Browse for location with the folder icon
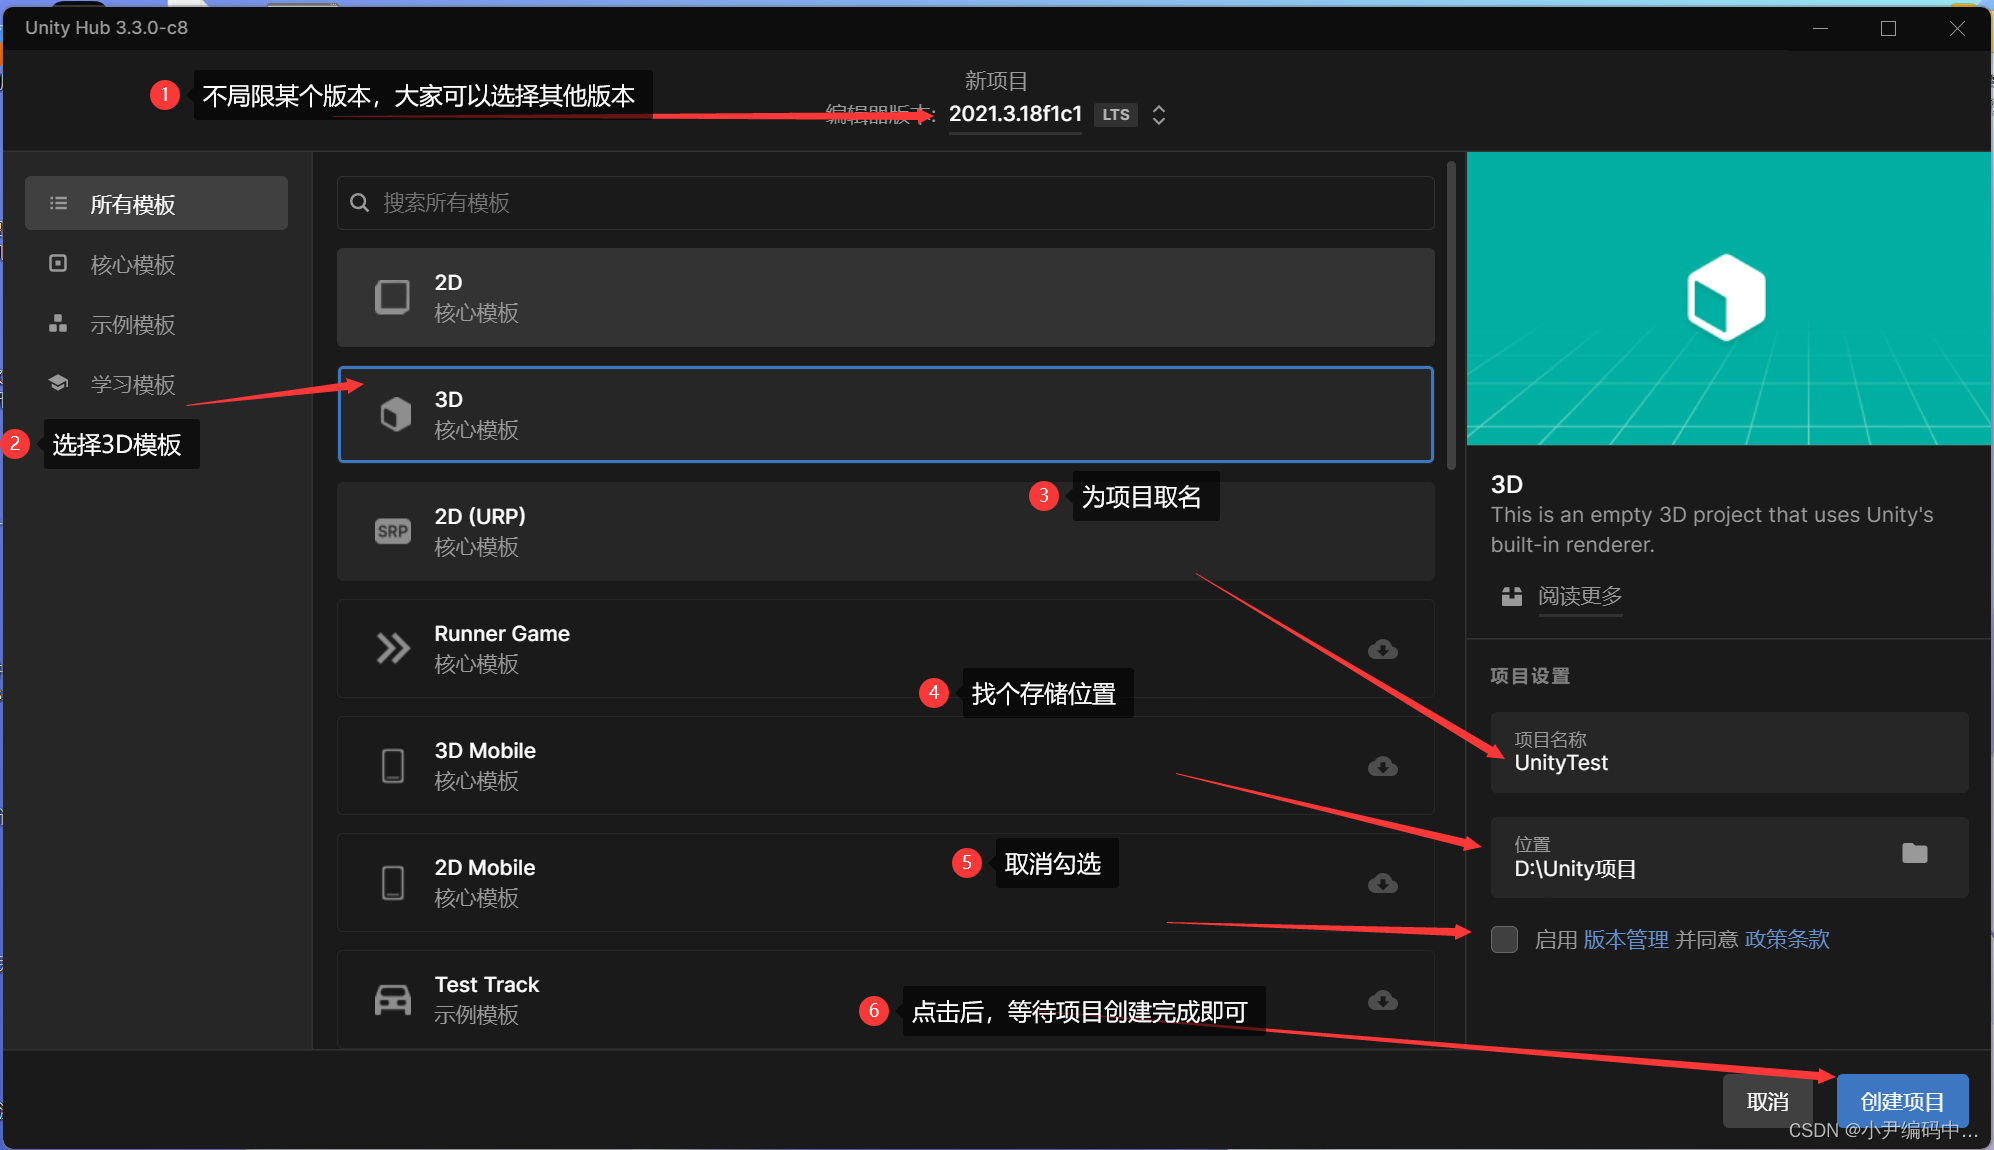Screen dimensions: 1994x1150 [1914, 853]
